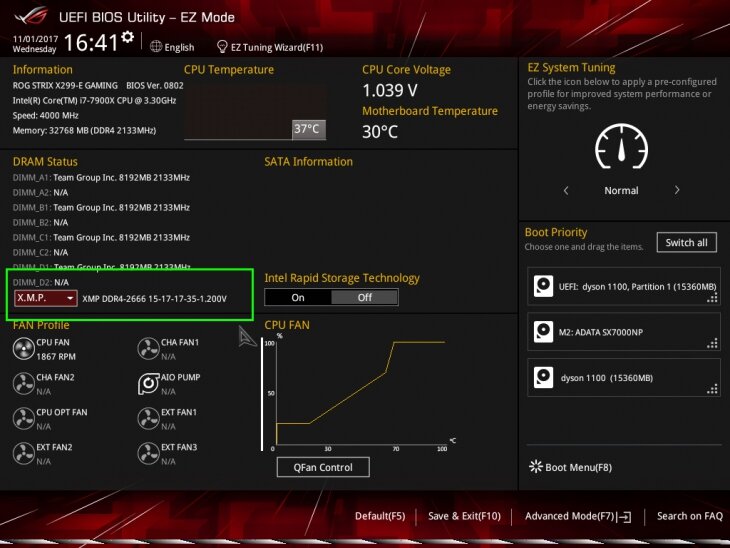
Task: Click drag handle on dyson 1100 (15360MB) entry
Action: click(x=712, y=389)
